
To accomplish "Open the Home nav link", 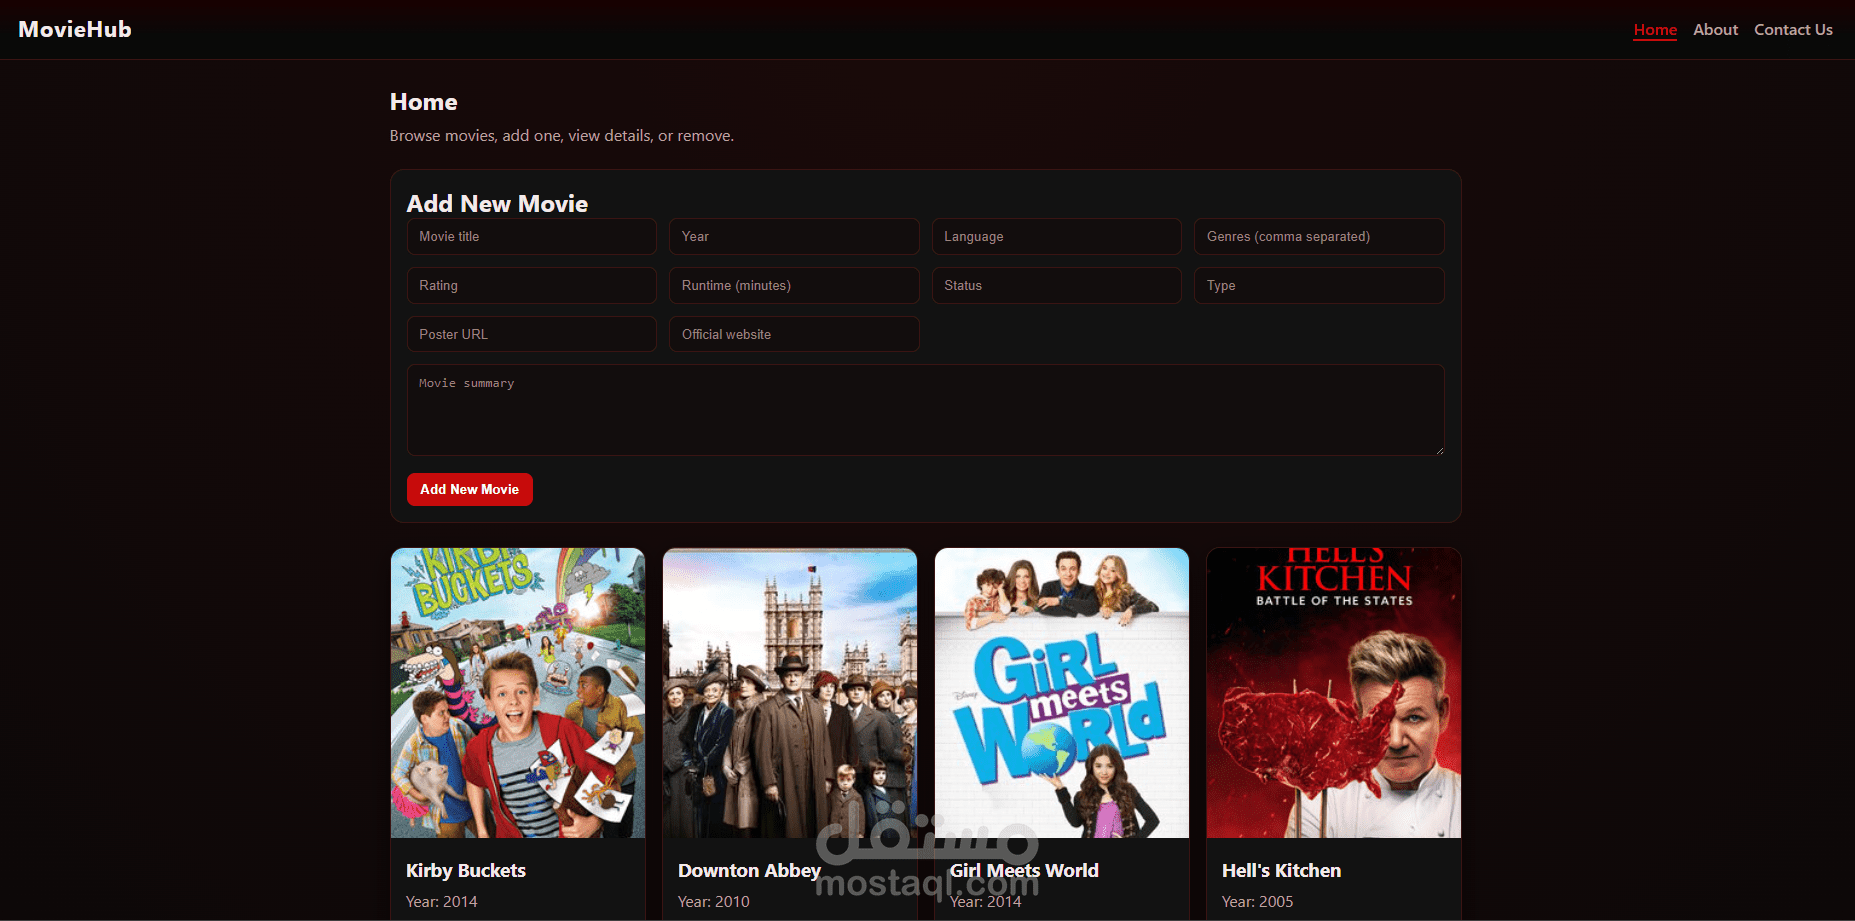I will (1655, 30).
